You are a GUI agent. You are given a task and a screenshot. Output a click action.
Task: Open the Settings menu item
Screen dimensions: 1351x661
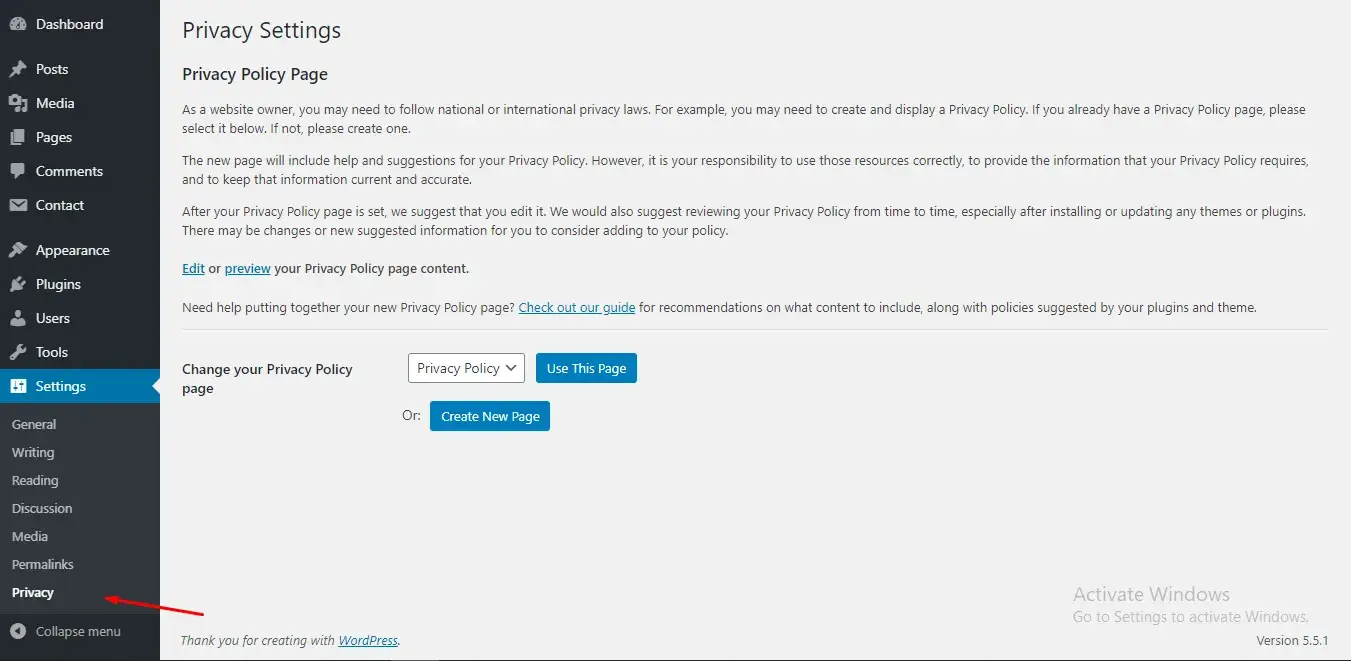click(61, 386)
